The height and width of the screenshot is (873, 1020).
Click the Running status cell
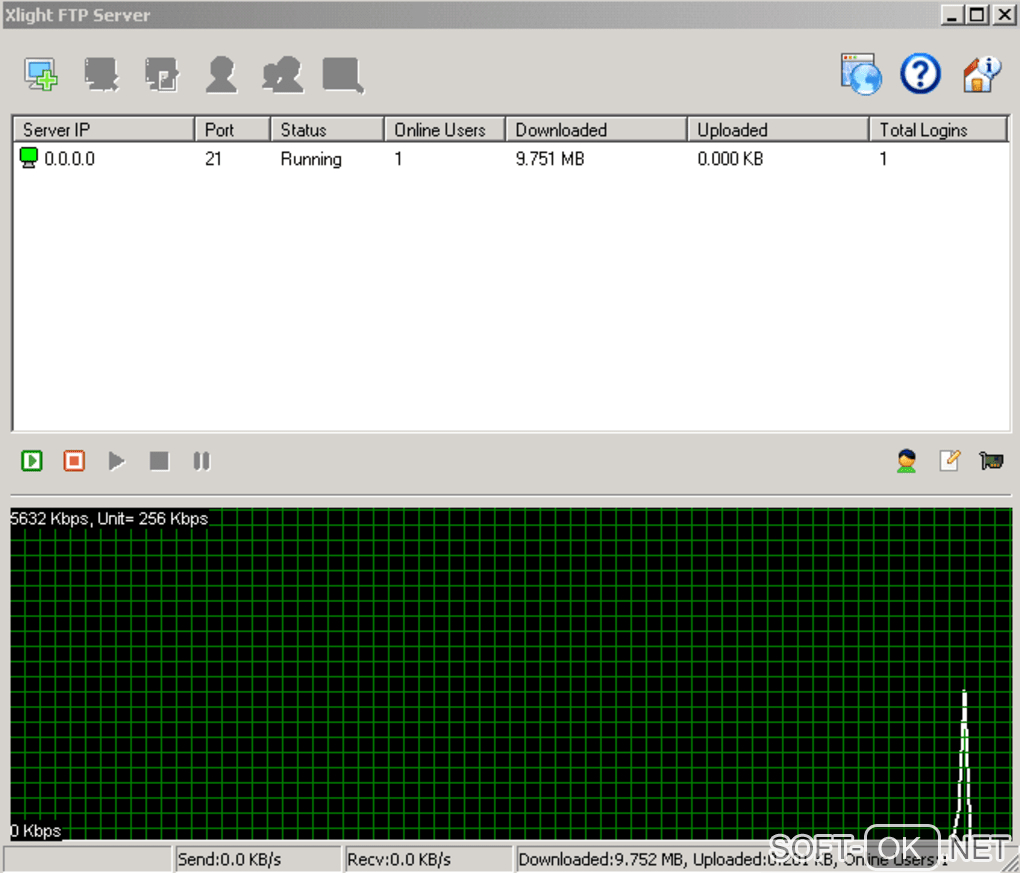(311, 159)
